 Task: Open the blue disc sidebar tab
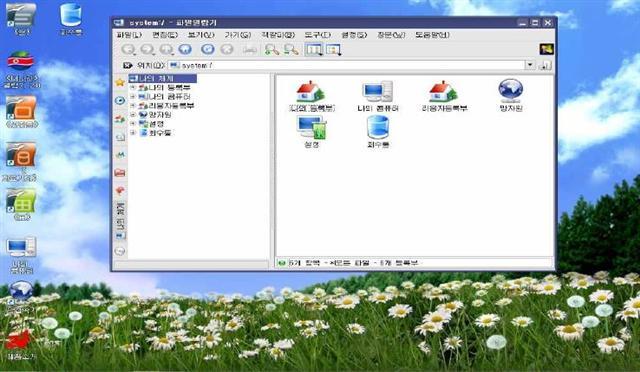(x=120, y=100)
